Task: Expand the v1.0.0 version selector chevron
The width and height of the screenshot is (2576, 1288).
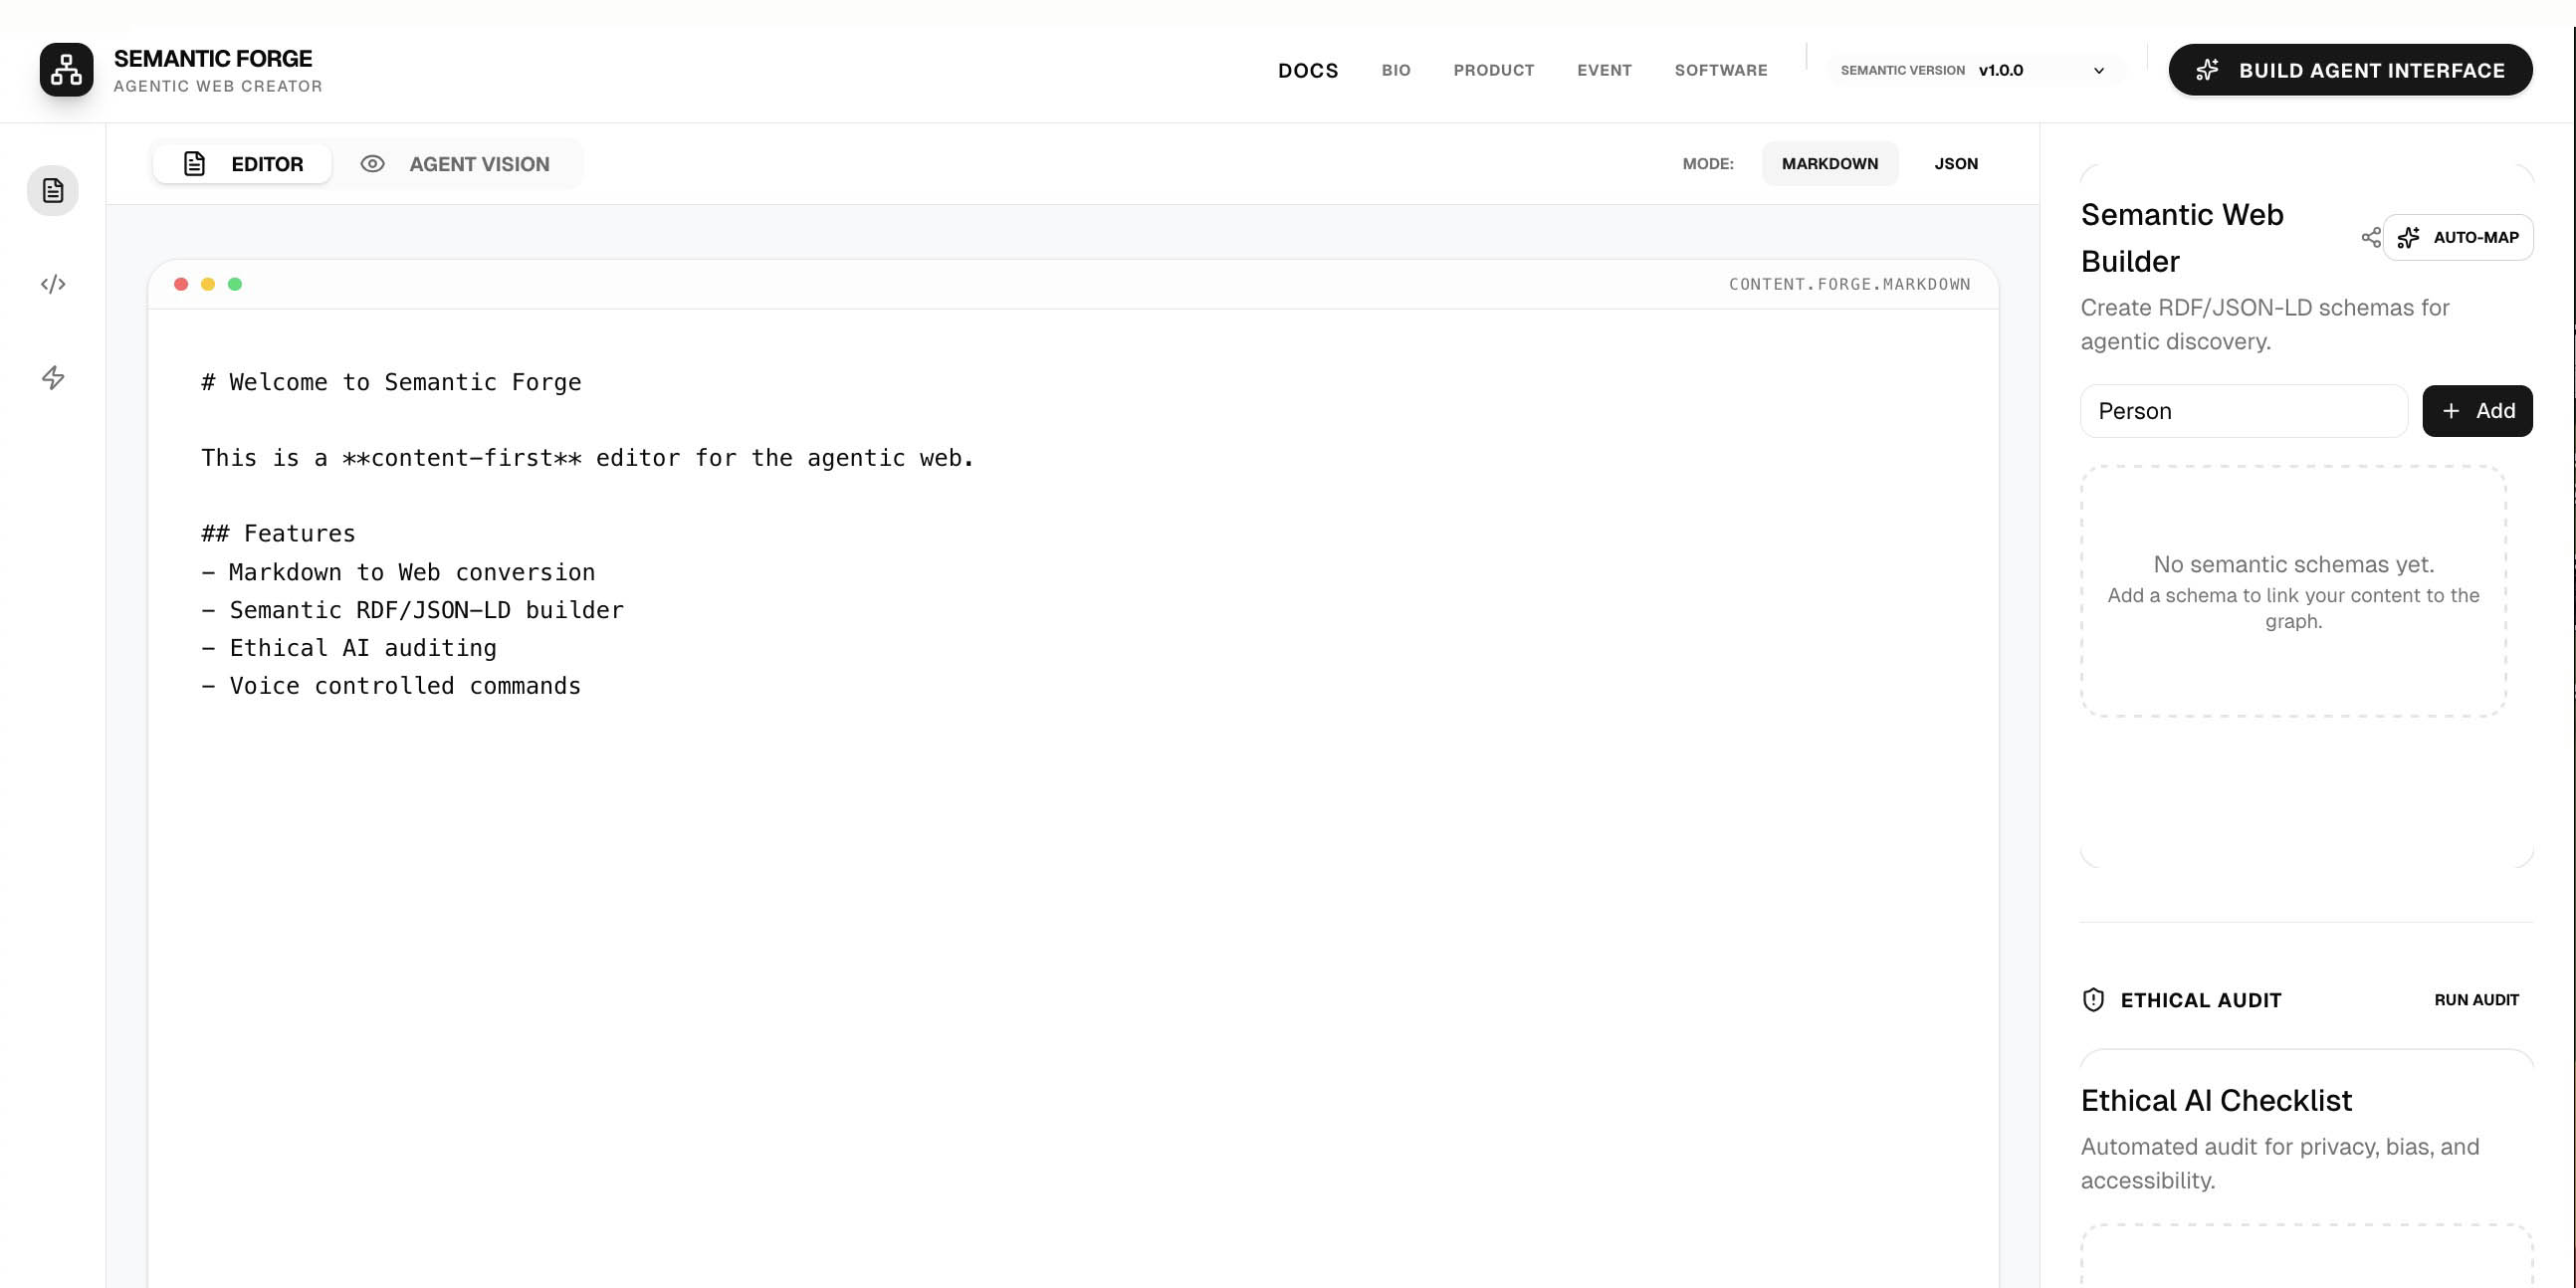Action: click(x=2098, y=70)
